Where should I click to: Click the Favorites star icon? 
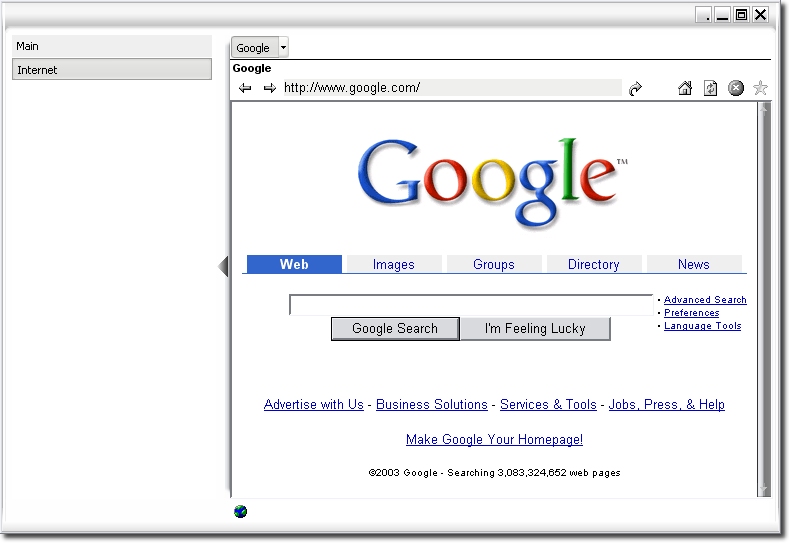tap(760, 88)
